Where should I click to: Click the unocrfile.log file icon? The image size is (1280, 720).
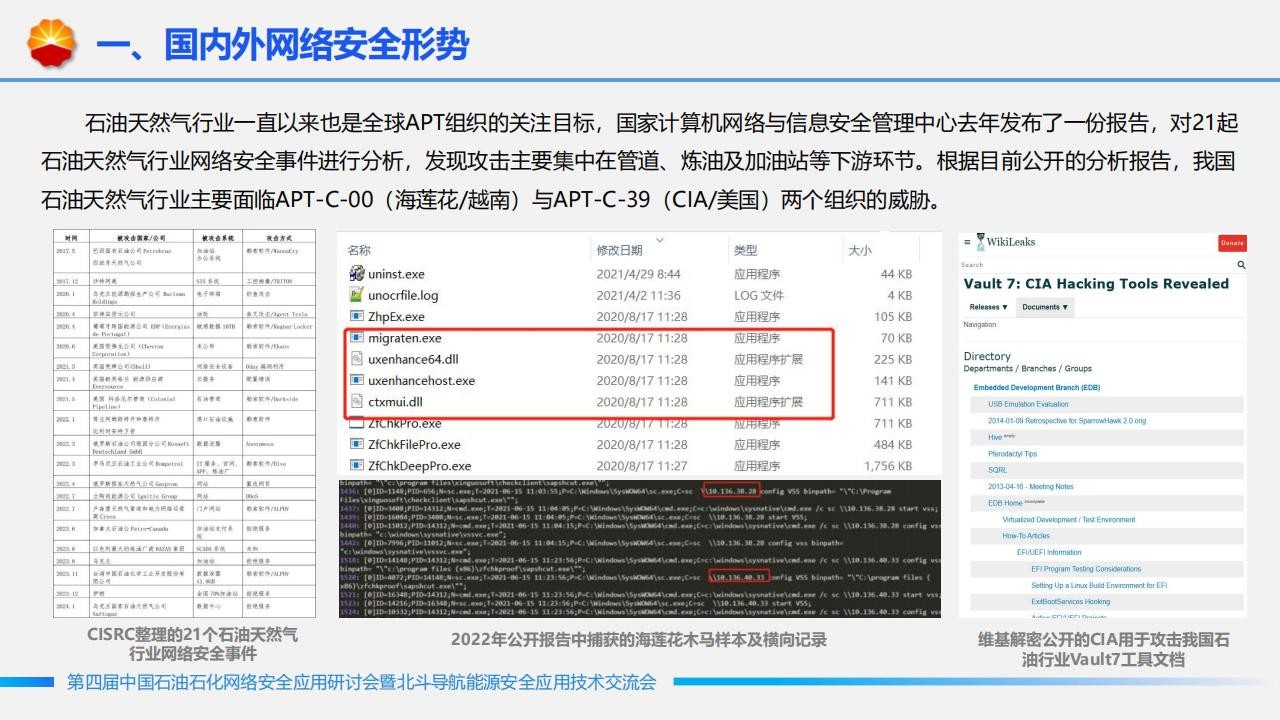[x=357, y=295]
